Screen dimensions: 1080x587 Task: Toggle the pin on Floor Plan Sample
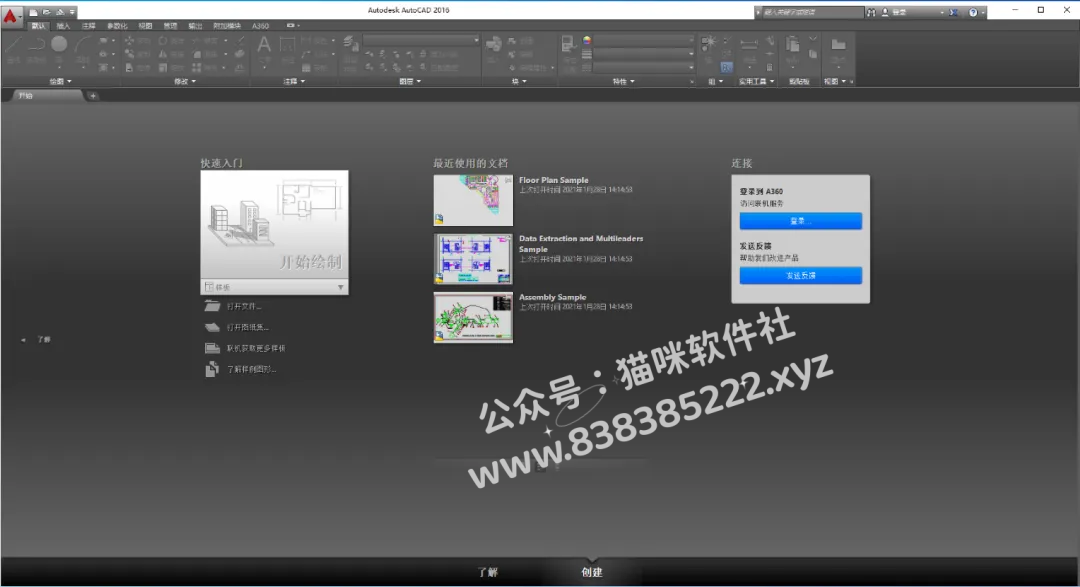508,180
